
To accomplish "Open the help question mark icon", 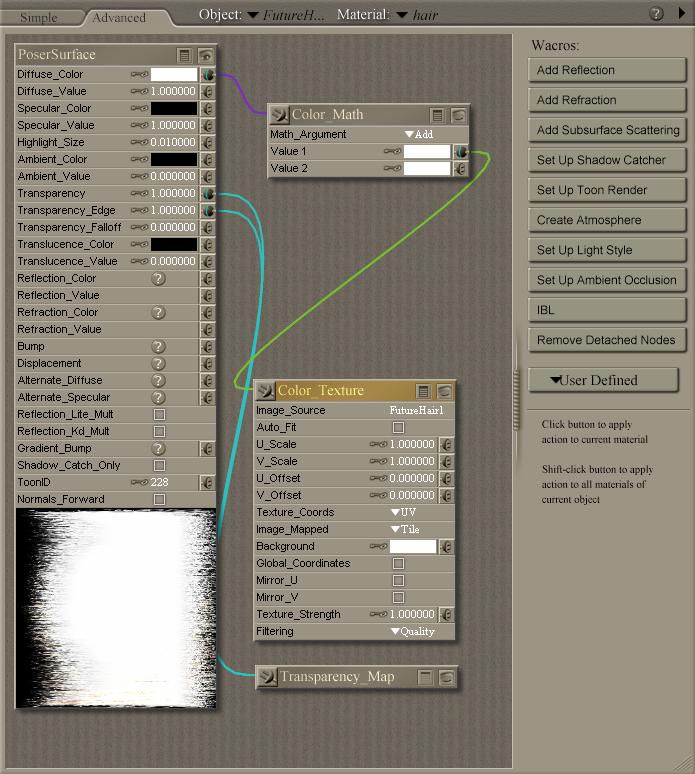I will tap(656, 13).
